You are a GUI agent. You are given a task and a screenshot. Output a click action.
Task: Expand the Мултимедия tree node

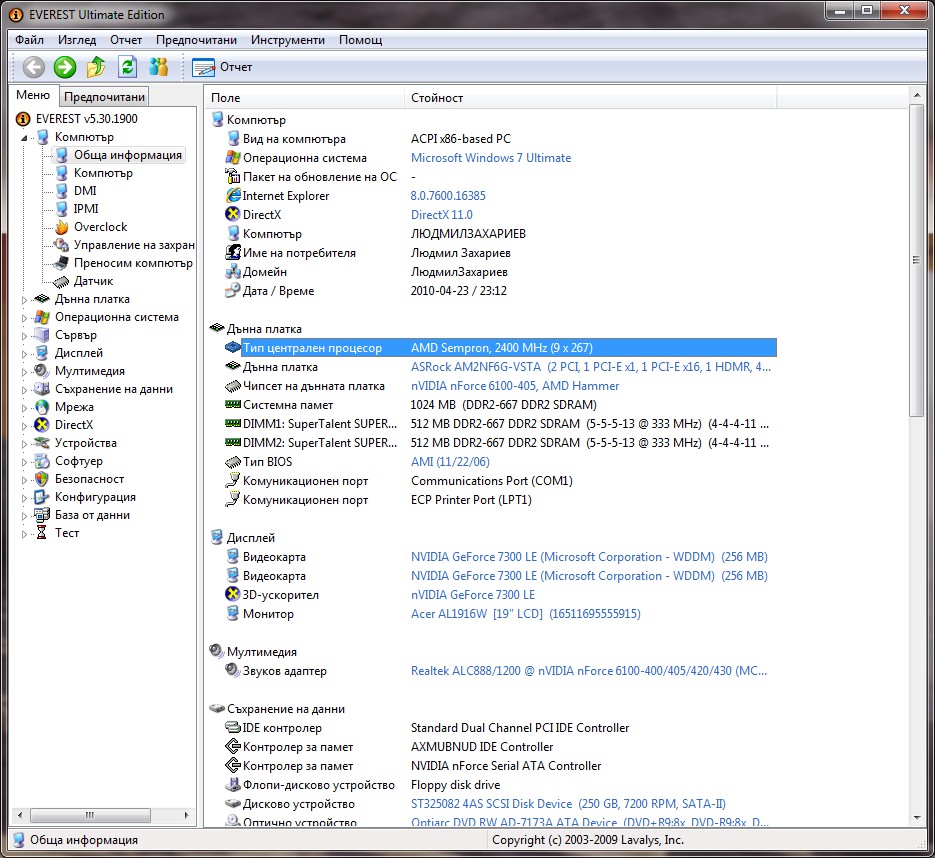(24, 372)
